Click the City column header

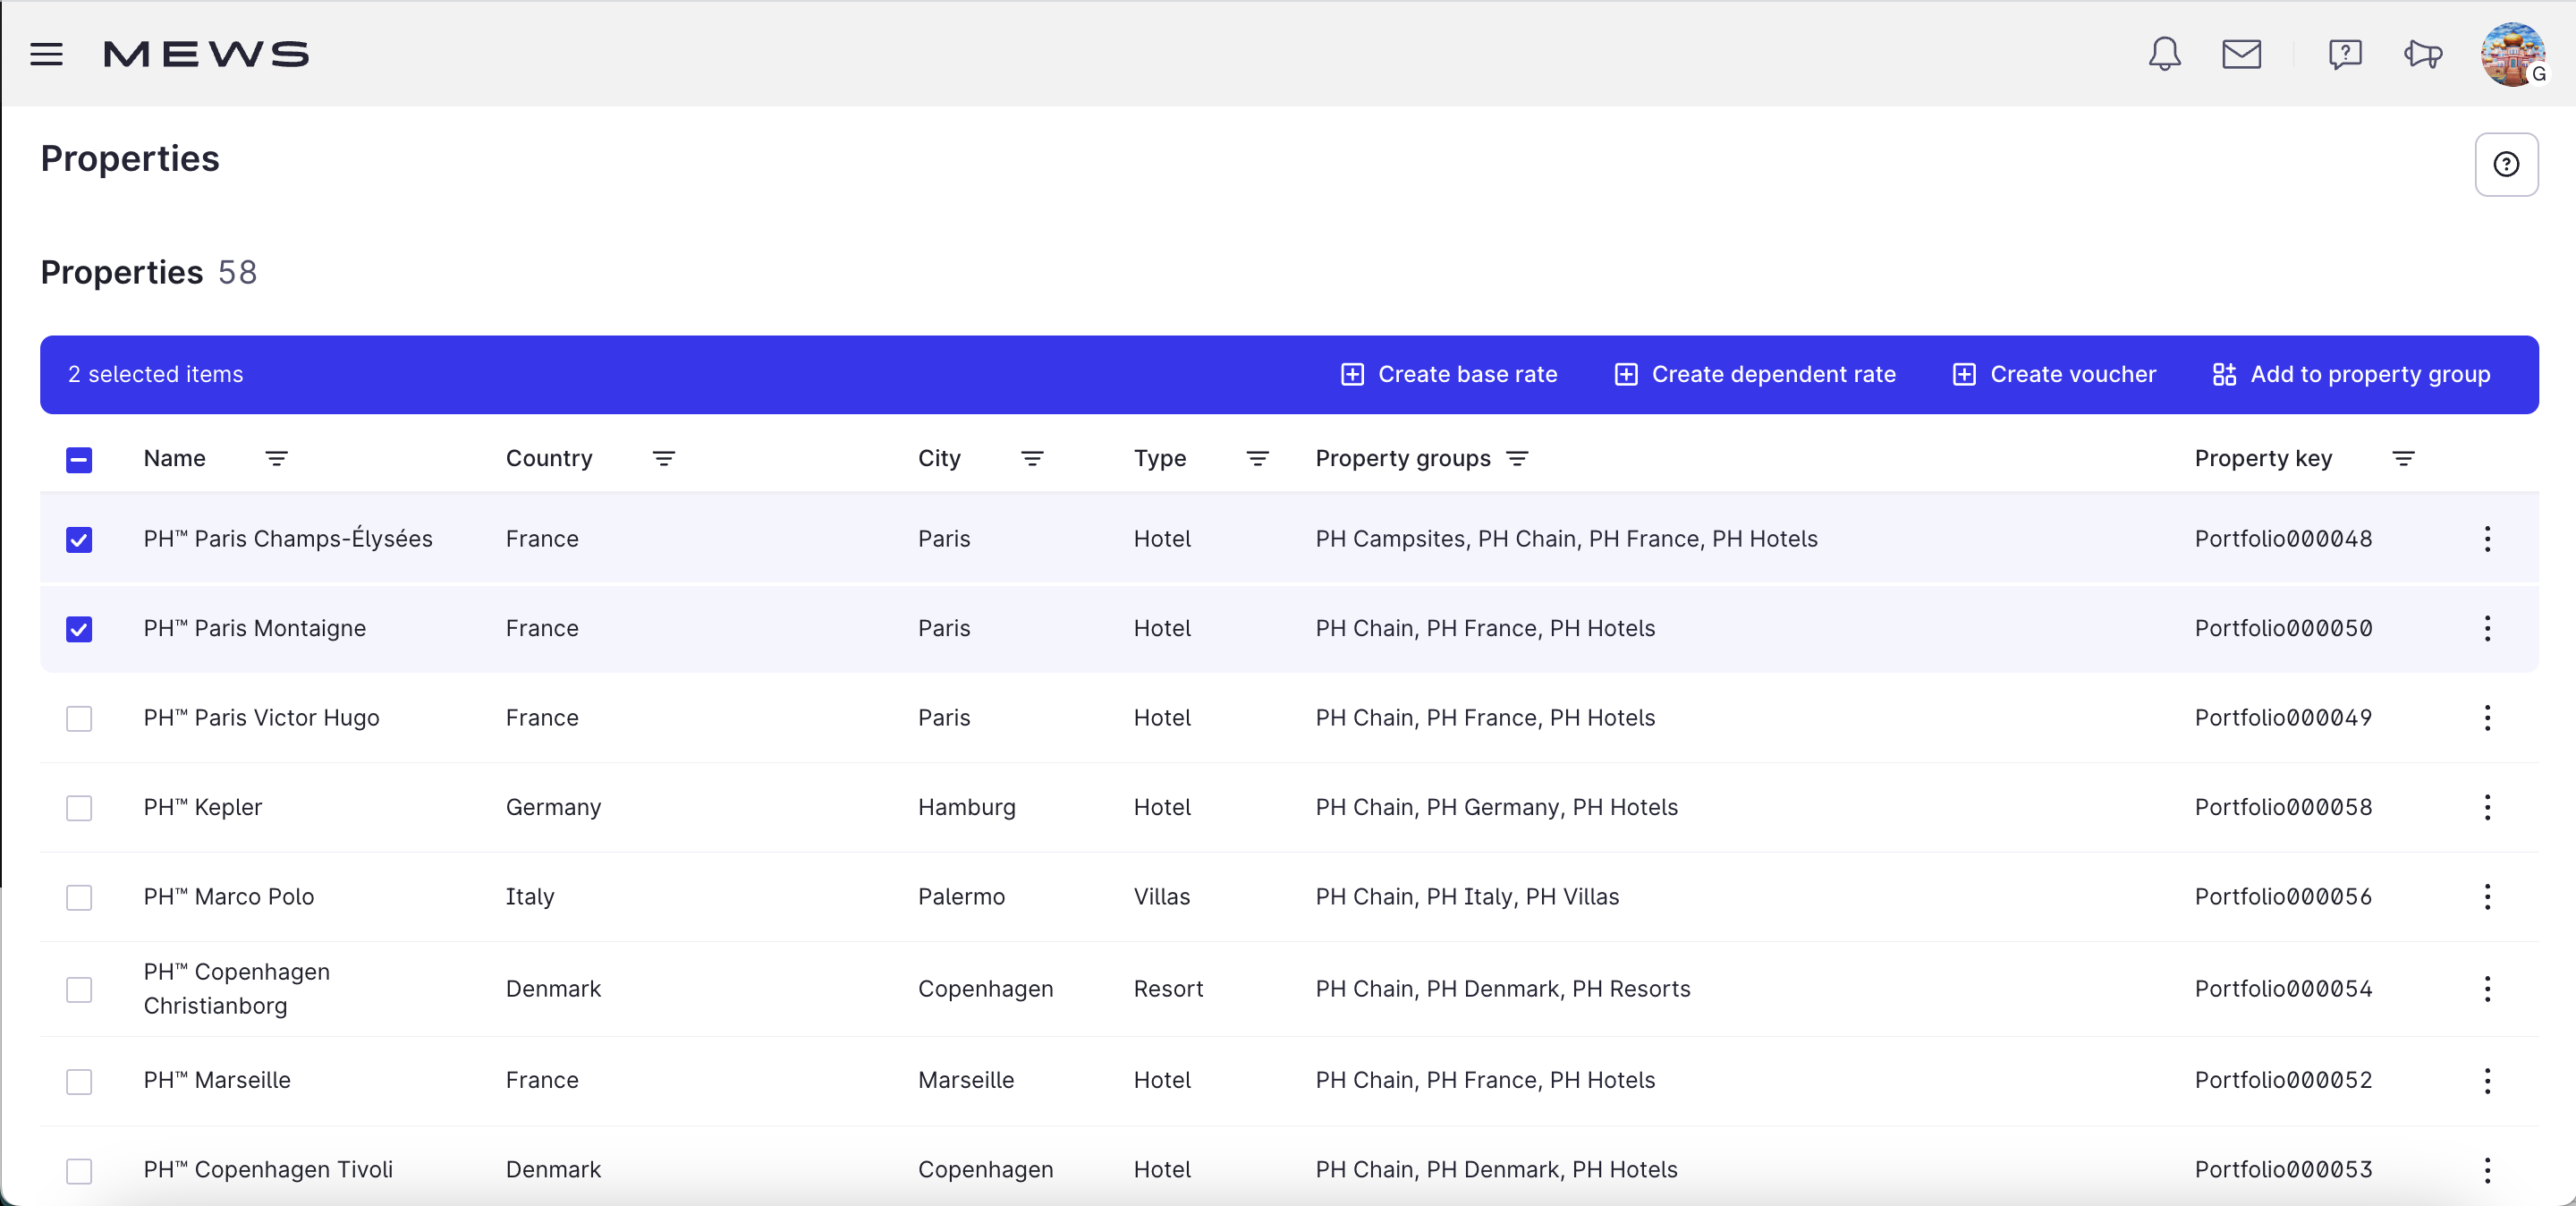click(939, 458)
